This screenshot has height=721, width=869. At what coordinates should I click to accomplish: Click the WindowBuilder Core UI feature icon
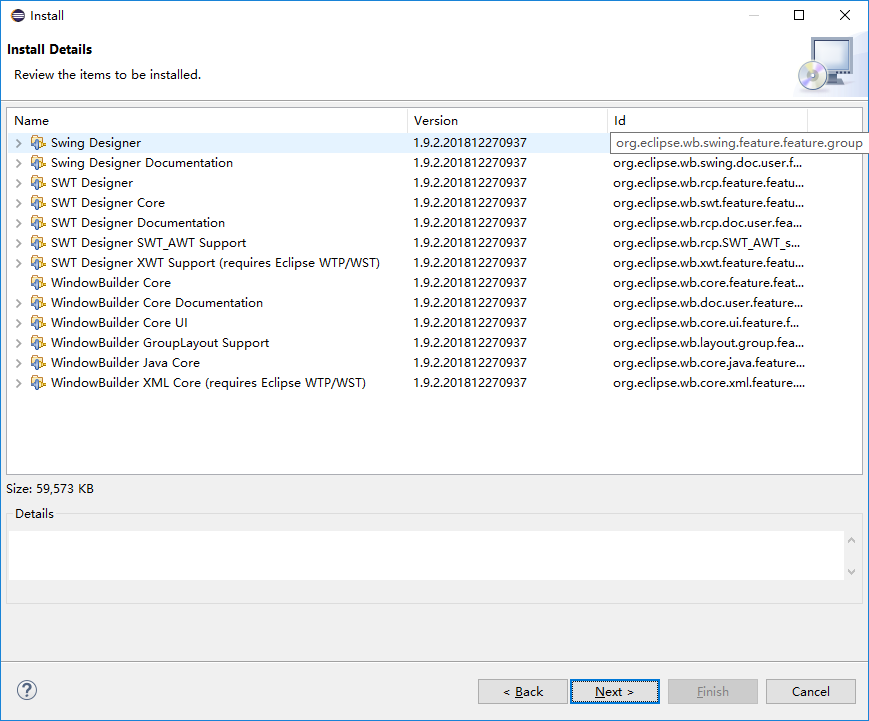(38, 323)
